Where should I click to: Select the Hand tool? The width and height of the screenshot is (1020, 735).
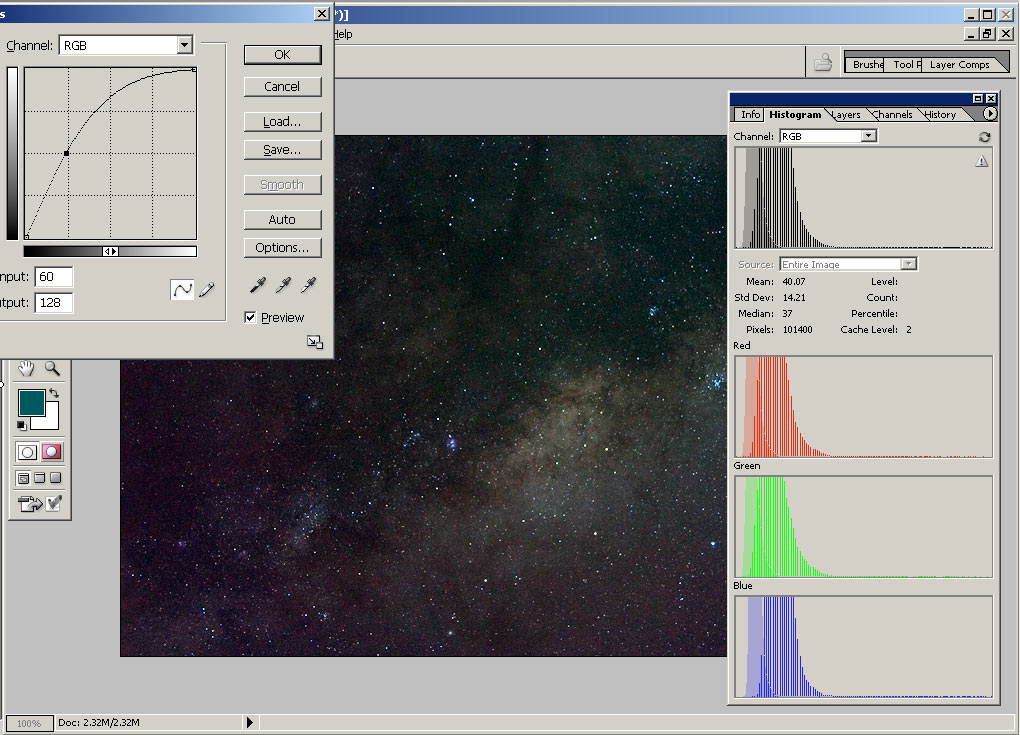point(27,369)
